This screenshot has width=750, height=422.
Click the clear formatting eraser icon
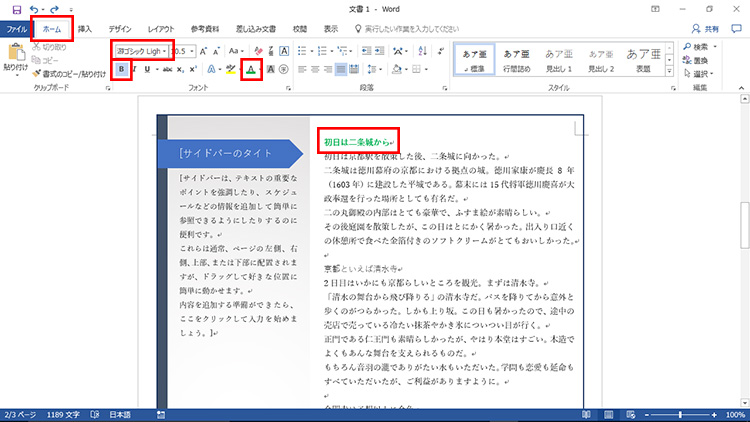point(257,50)
